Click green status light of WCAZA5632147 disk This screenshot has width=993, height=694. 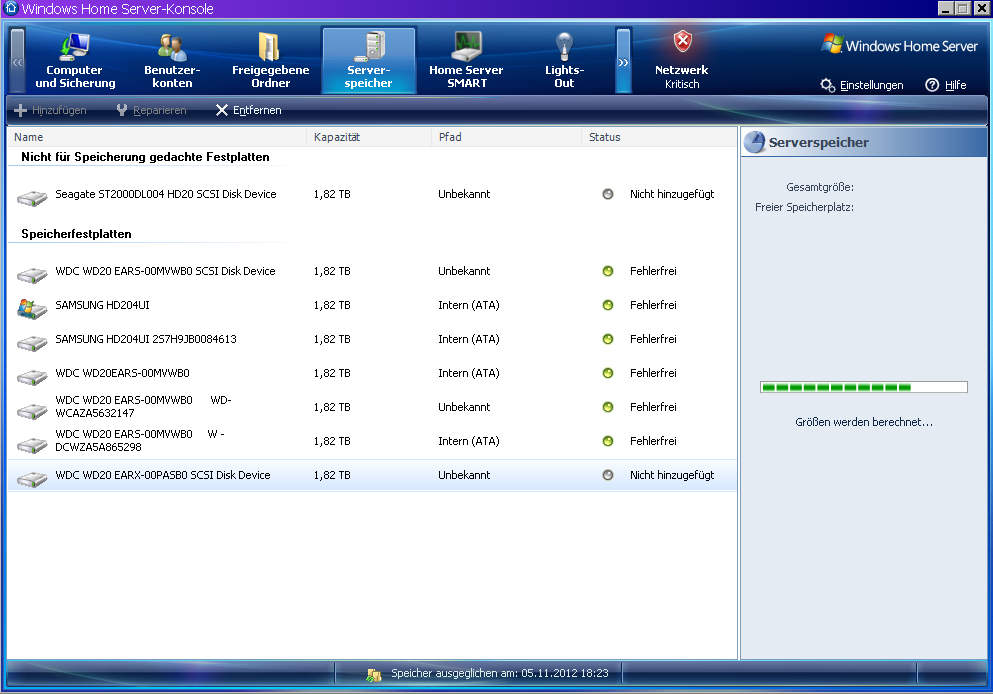coord(608,407)
